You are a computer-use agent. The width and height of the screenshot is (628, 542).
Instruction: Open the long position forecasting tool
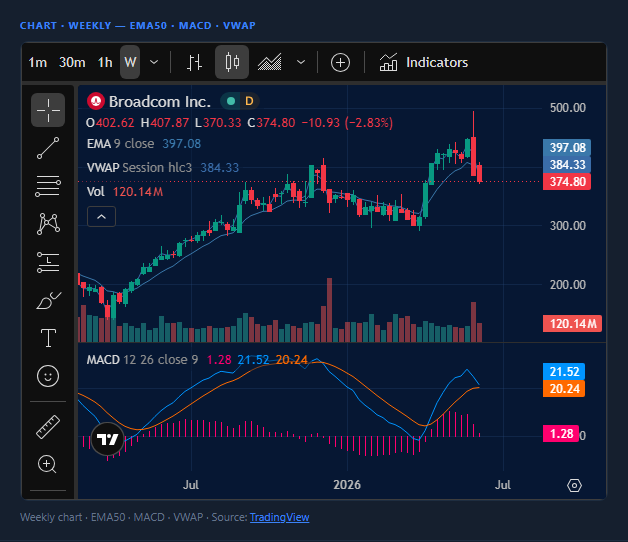pos(48,262)
